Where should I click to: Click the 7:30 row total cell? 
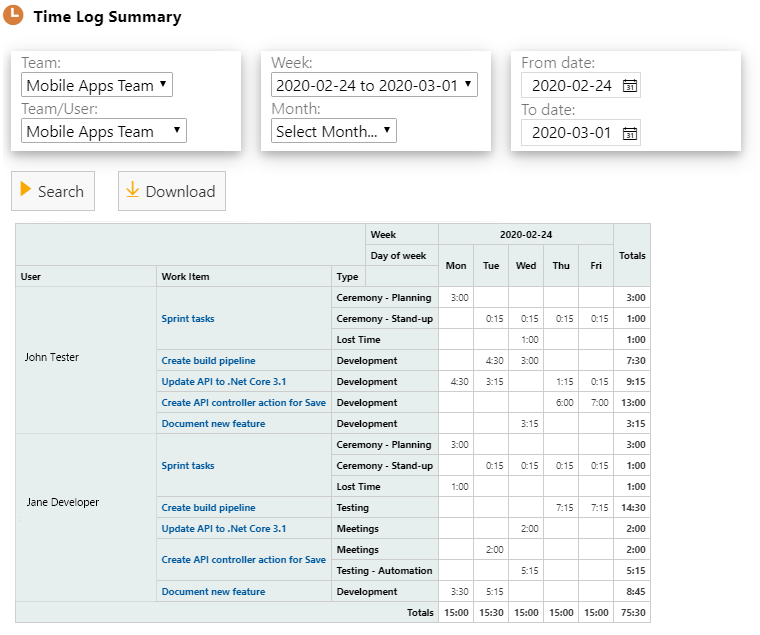632,361
